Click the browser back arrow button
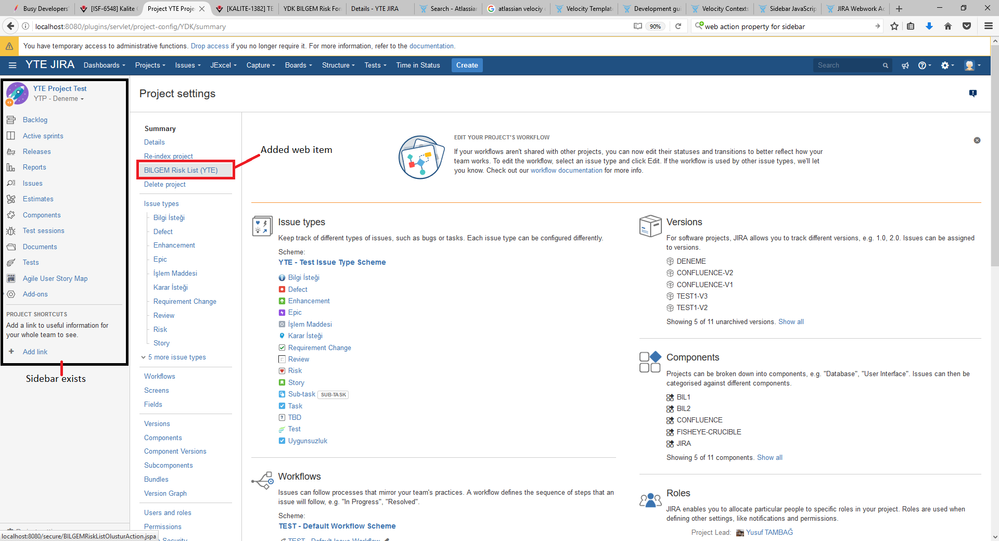Viewport: 999px width, 541px height. (10, 26)
